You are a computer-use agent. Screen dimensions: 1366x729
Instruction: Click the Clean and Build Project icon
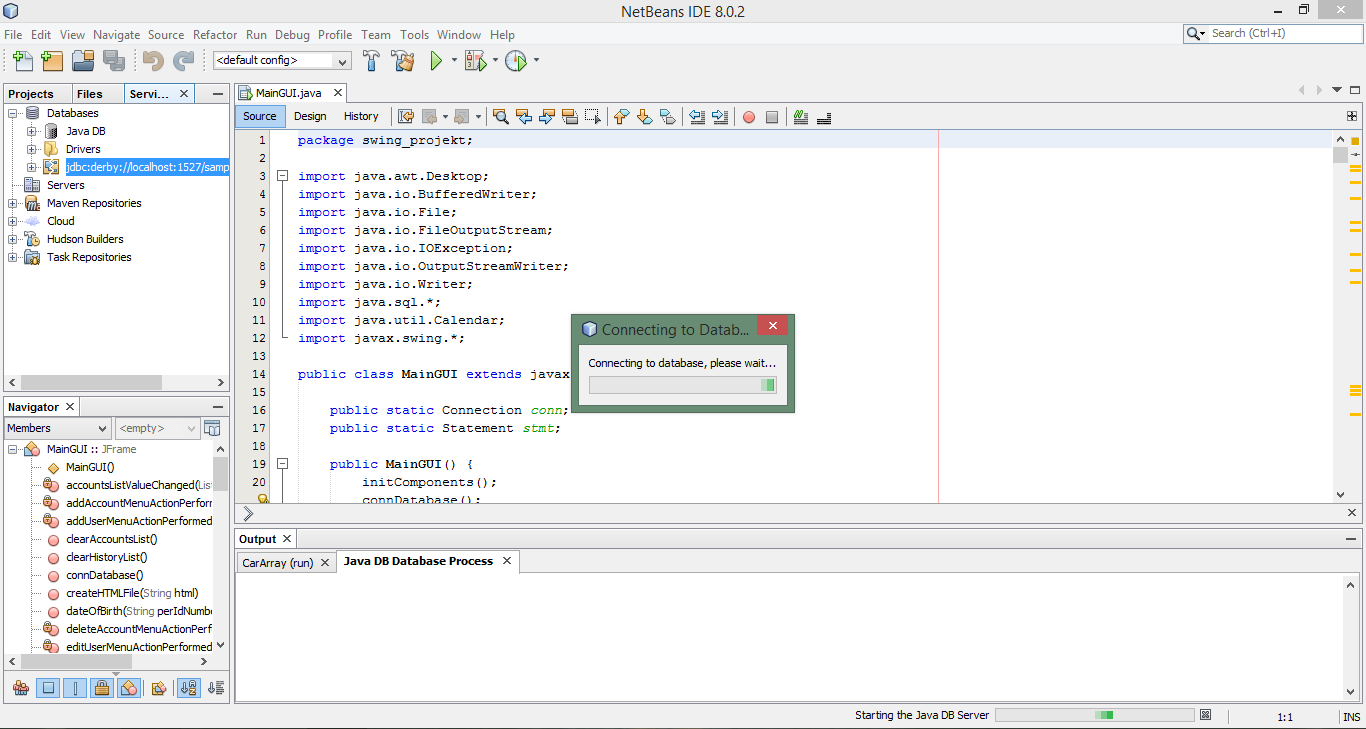403,61
